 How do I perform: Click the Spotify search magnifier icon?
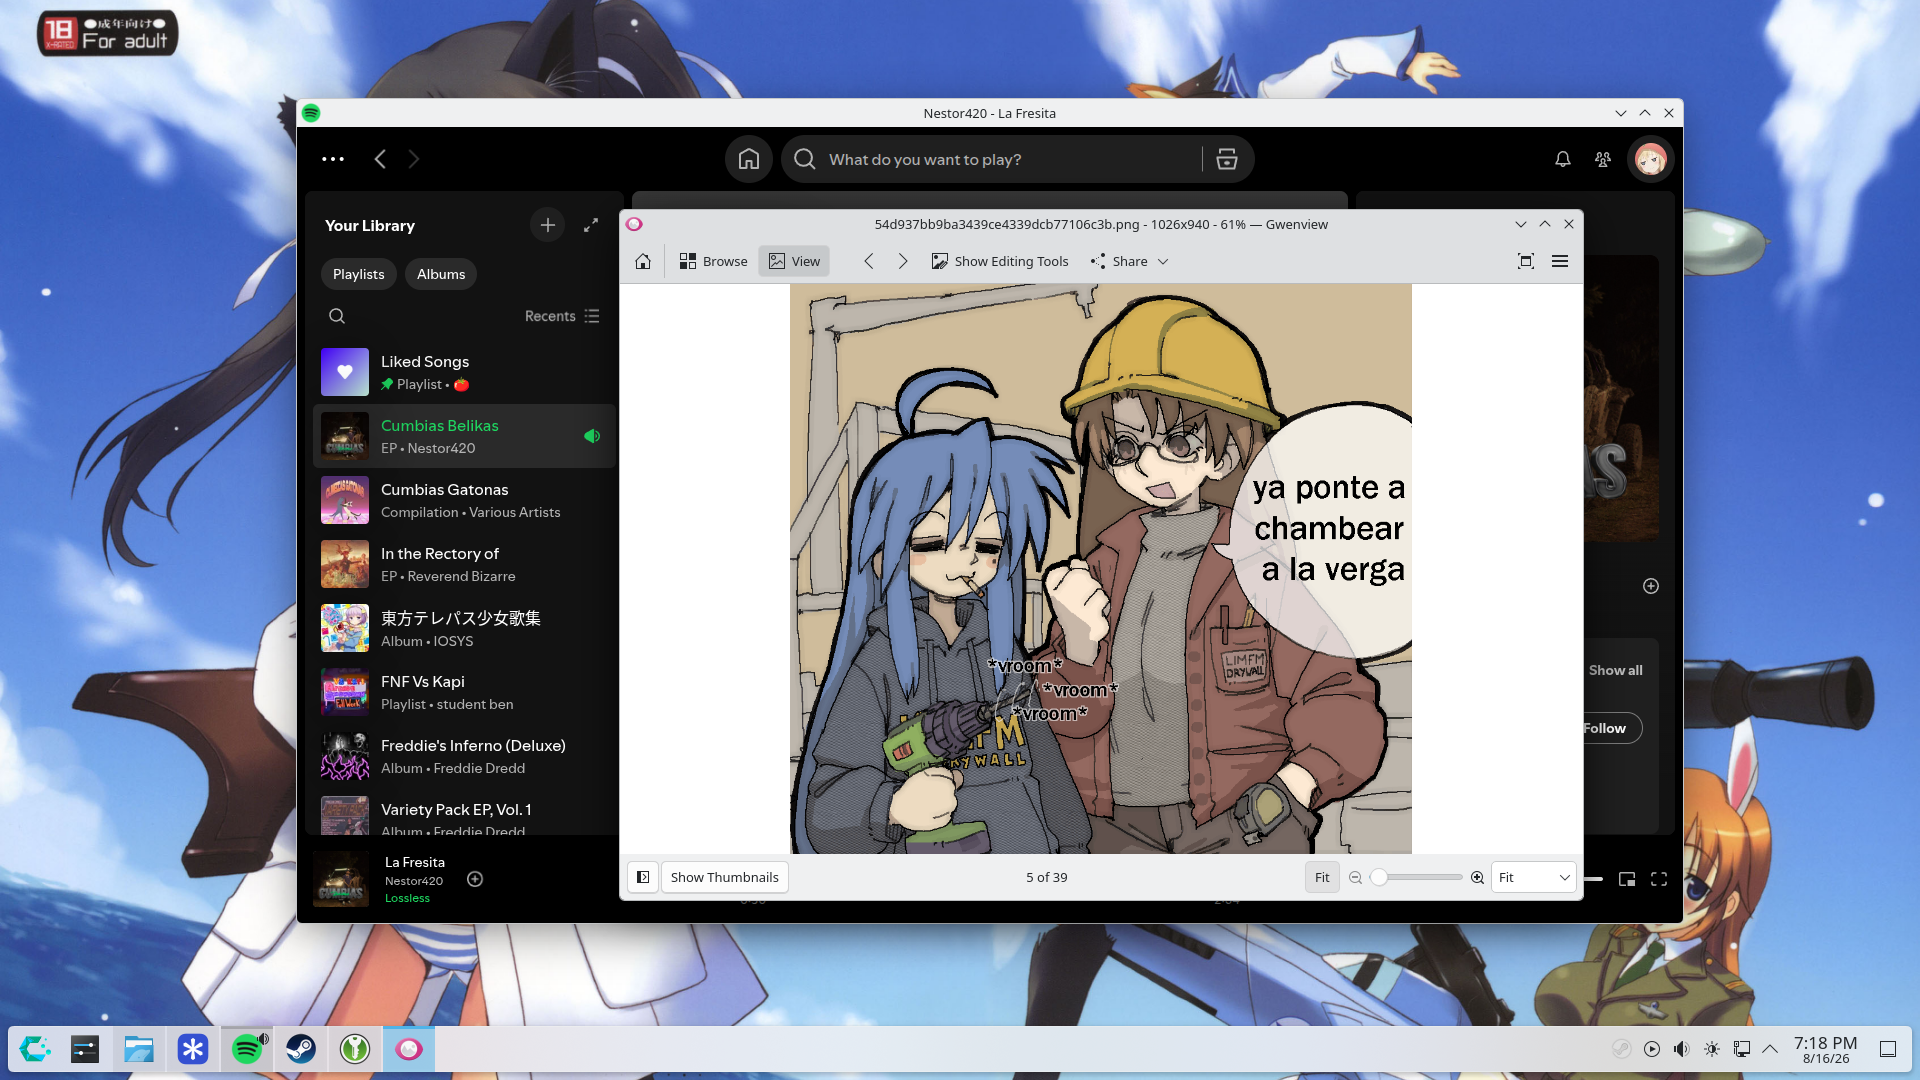pos(805,159)
